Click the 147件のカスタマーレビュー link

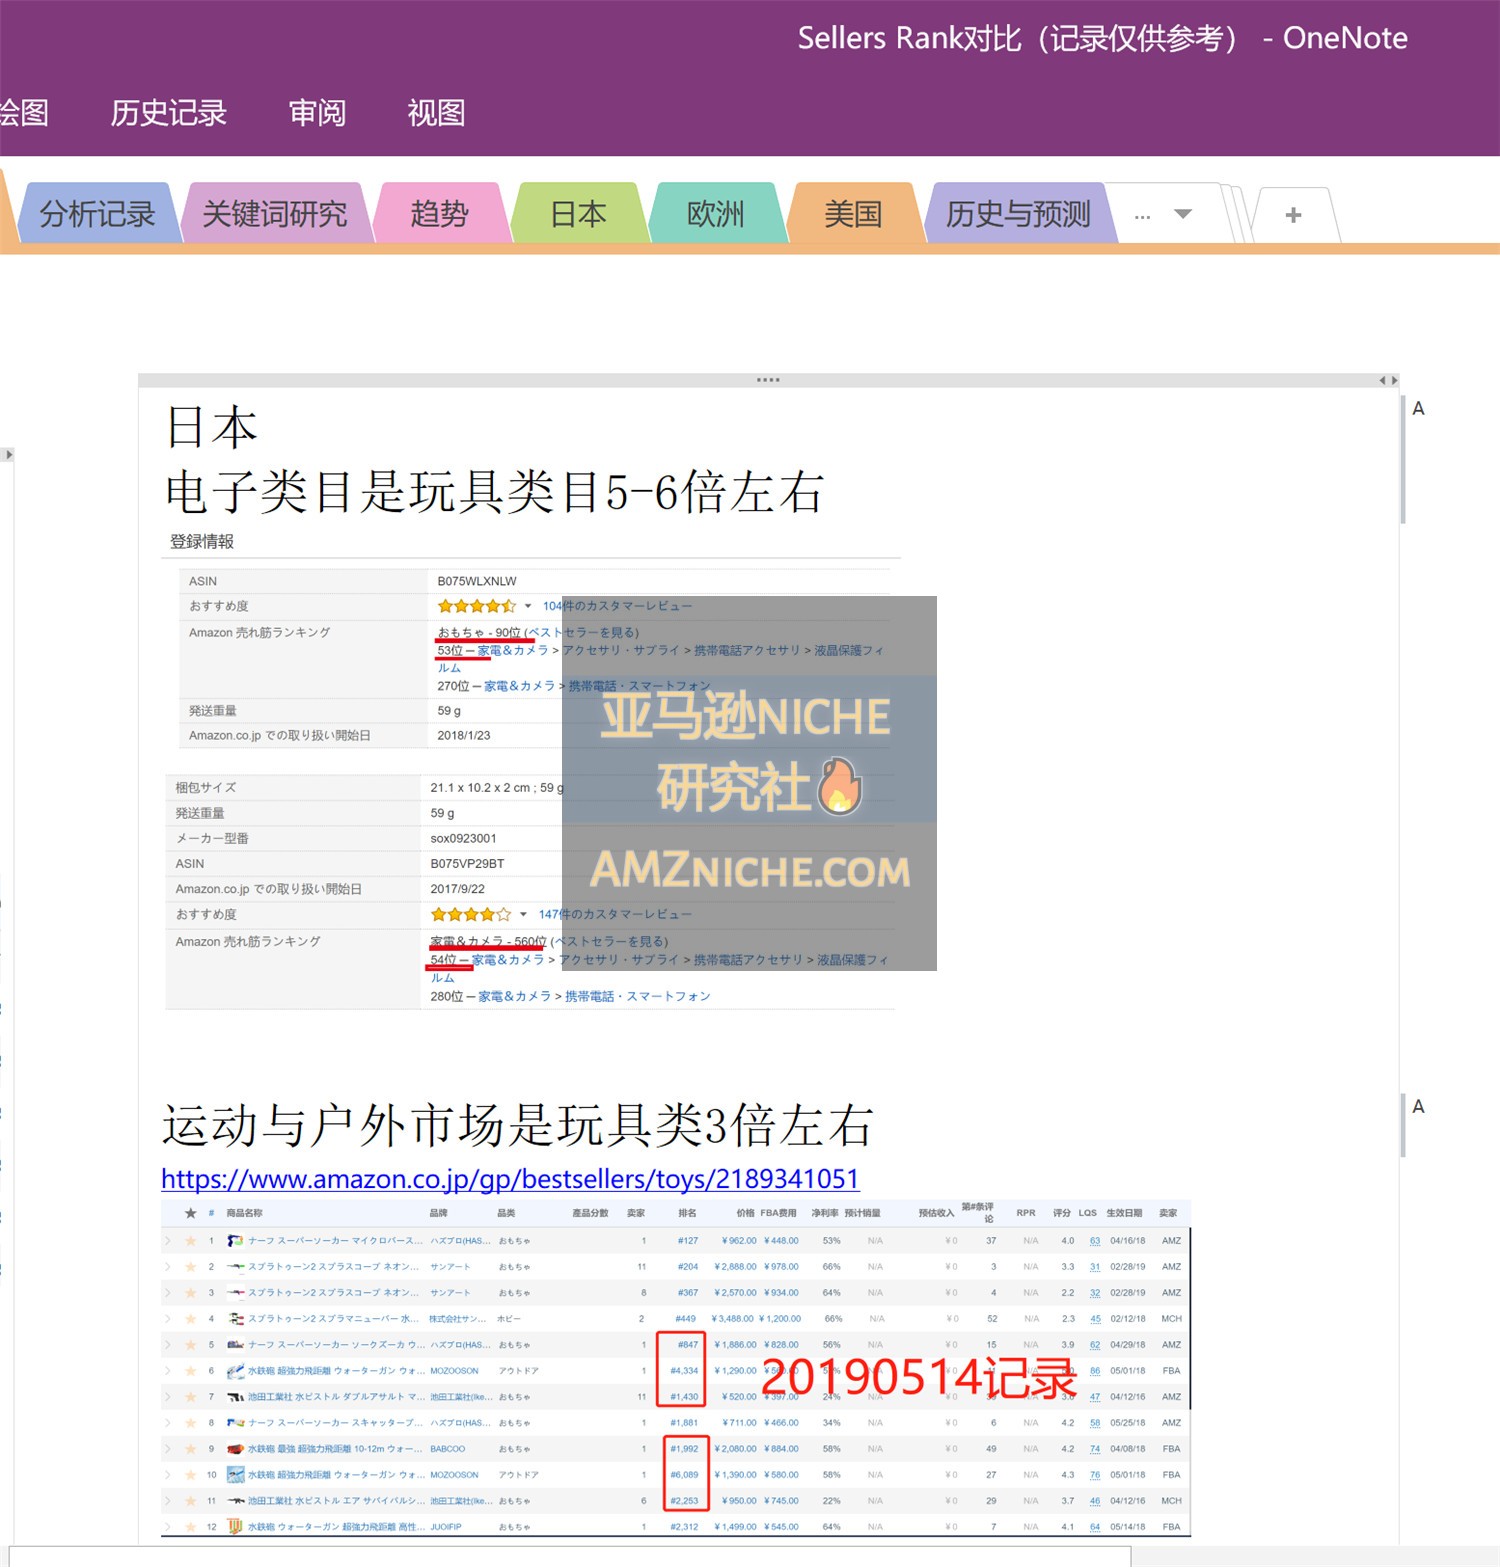pos(615,914)
